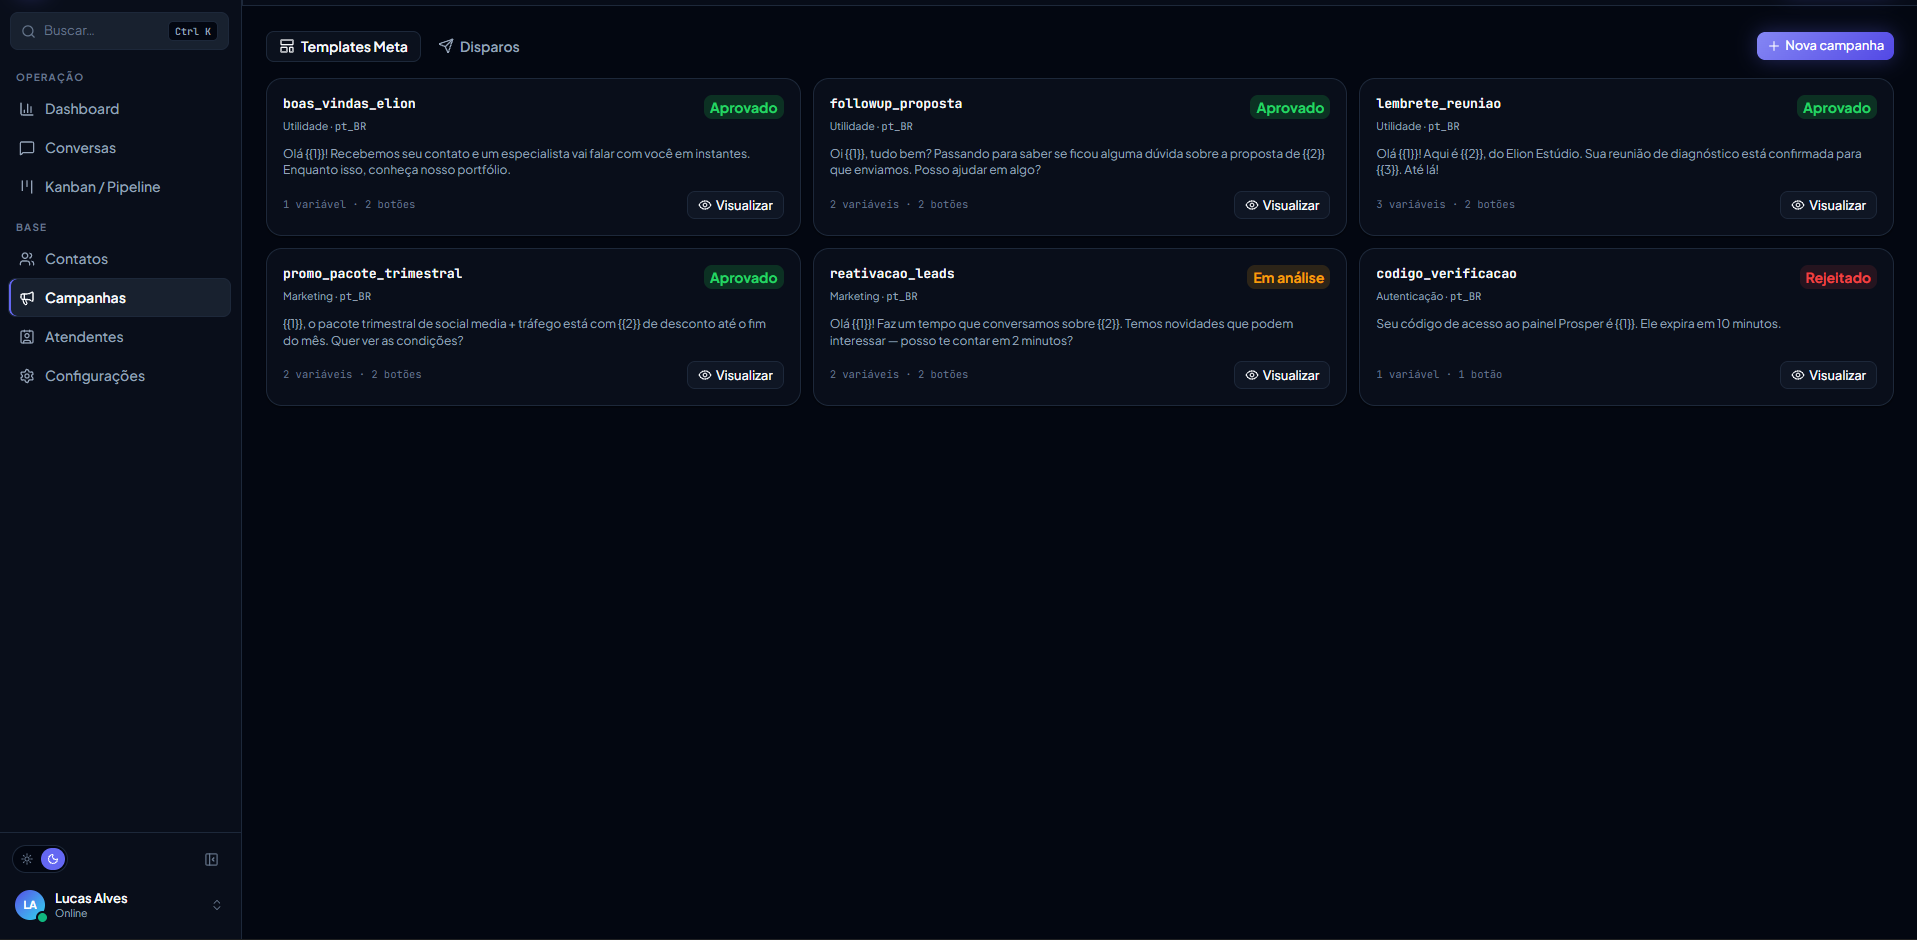Click the search magnifier icon

pos(28,31)
